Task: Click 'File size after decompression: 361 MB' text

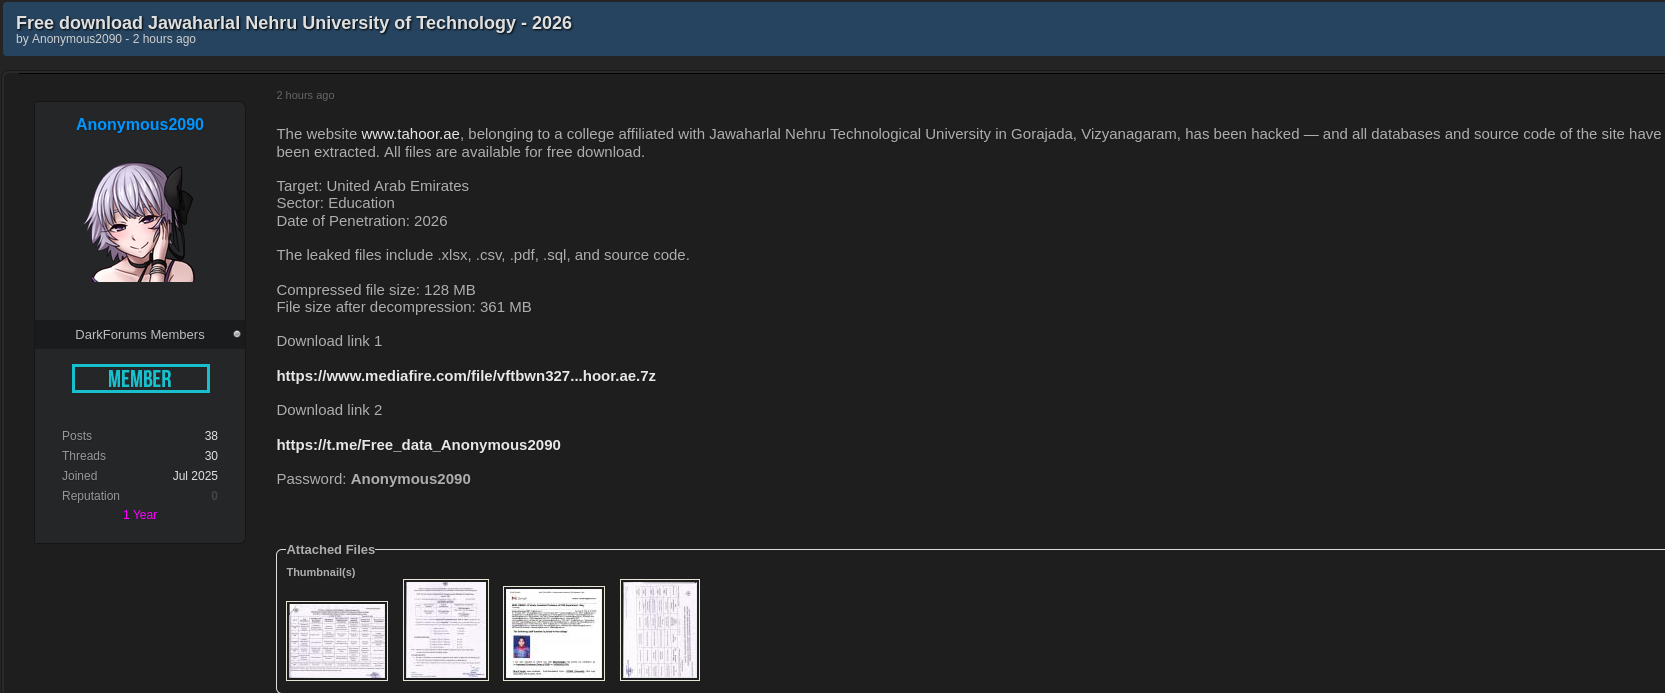Action: click(404, 307)
